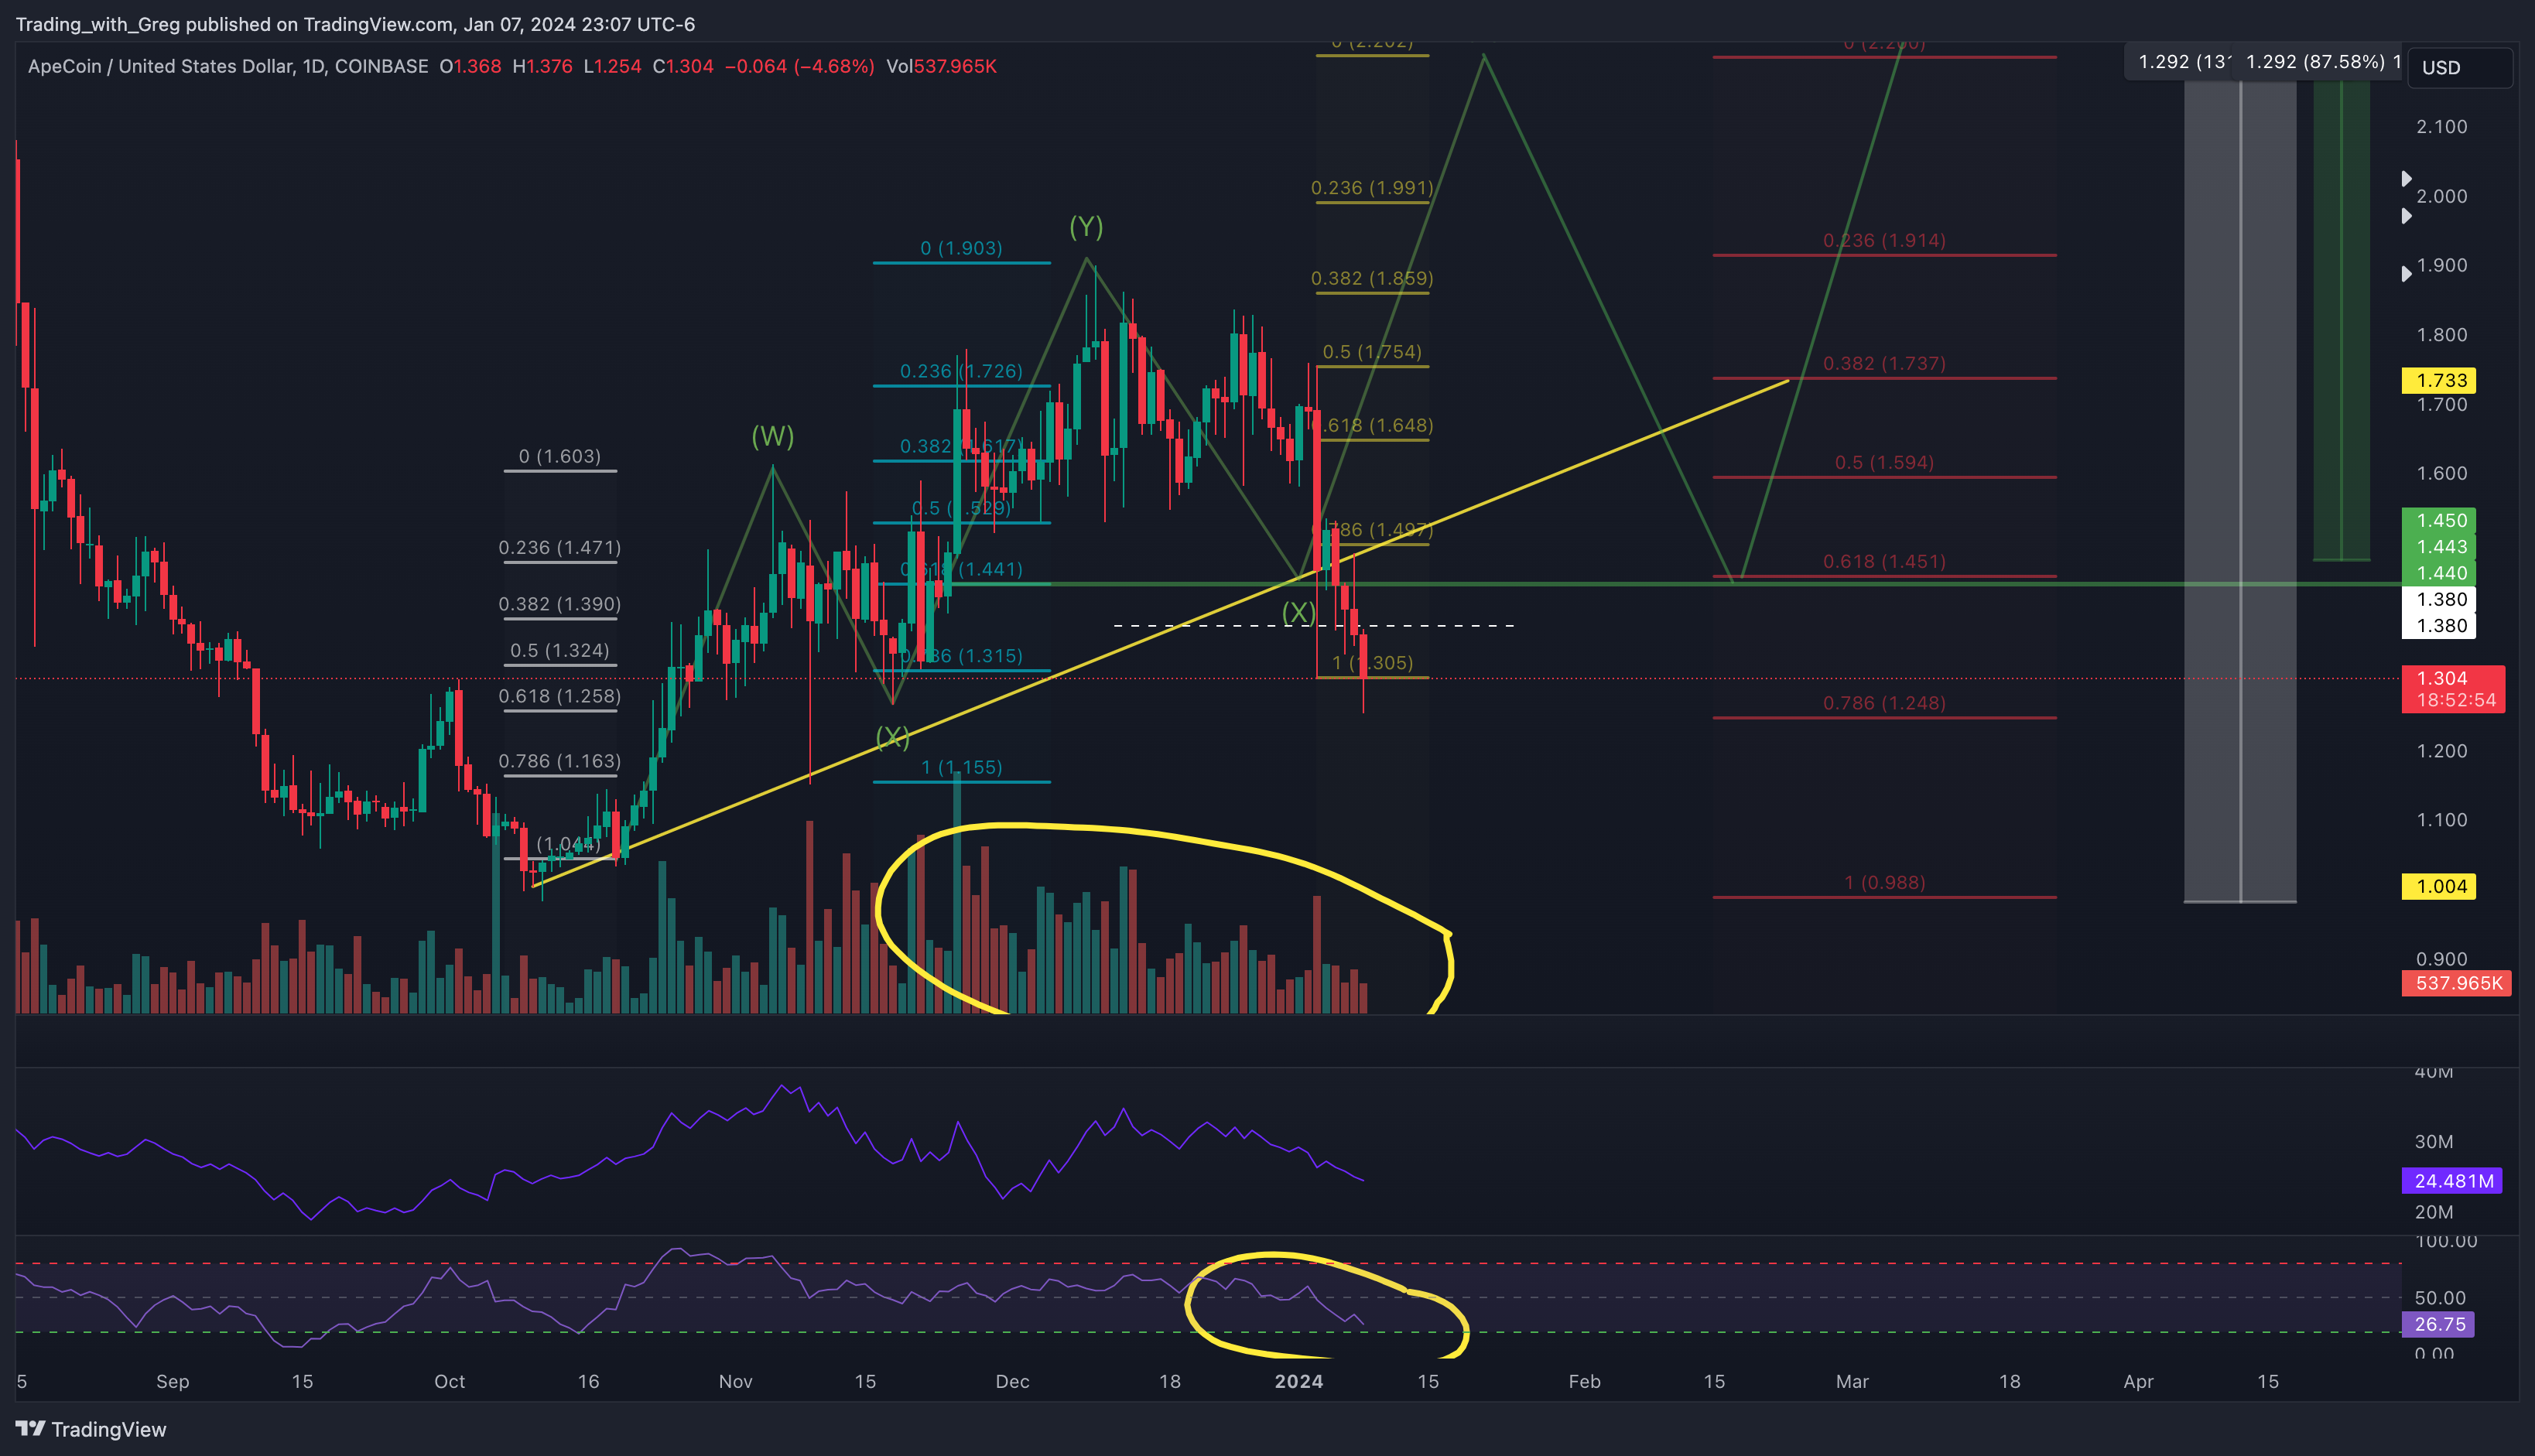The height and width of the screenshot is (1456, 2535).
Task: Select the yellow 1.733 price label
Action: 2439,380
